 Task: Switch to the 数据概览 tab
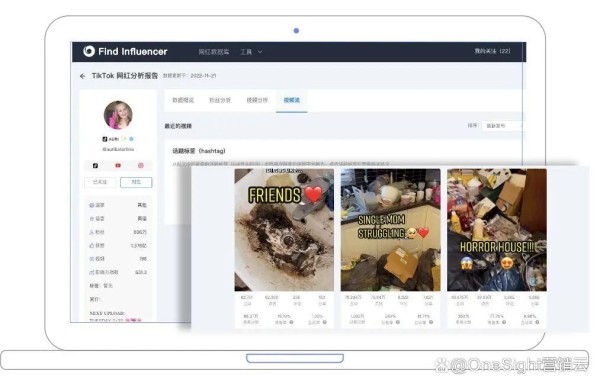[x=183, y=100]
